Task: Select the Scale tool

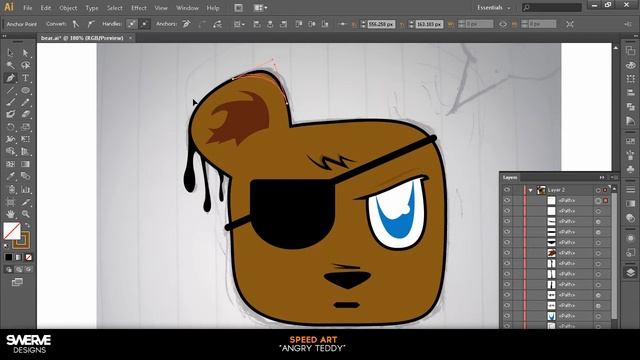Action: pyautogui.click(x=25, y=127)
